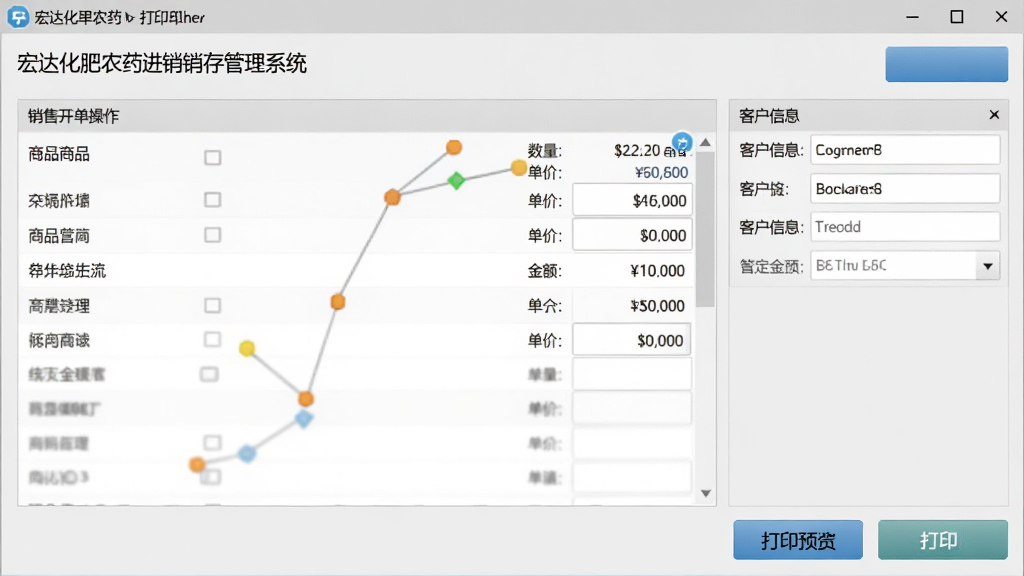The height and width of the screenshot is (576, 1024).
Task: Click the 商品商品 row label
Action: point(59,154)
